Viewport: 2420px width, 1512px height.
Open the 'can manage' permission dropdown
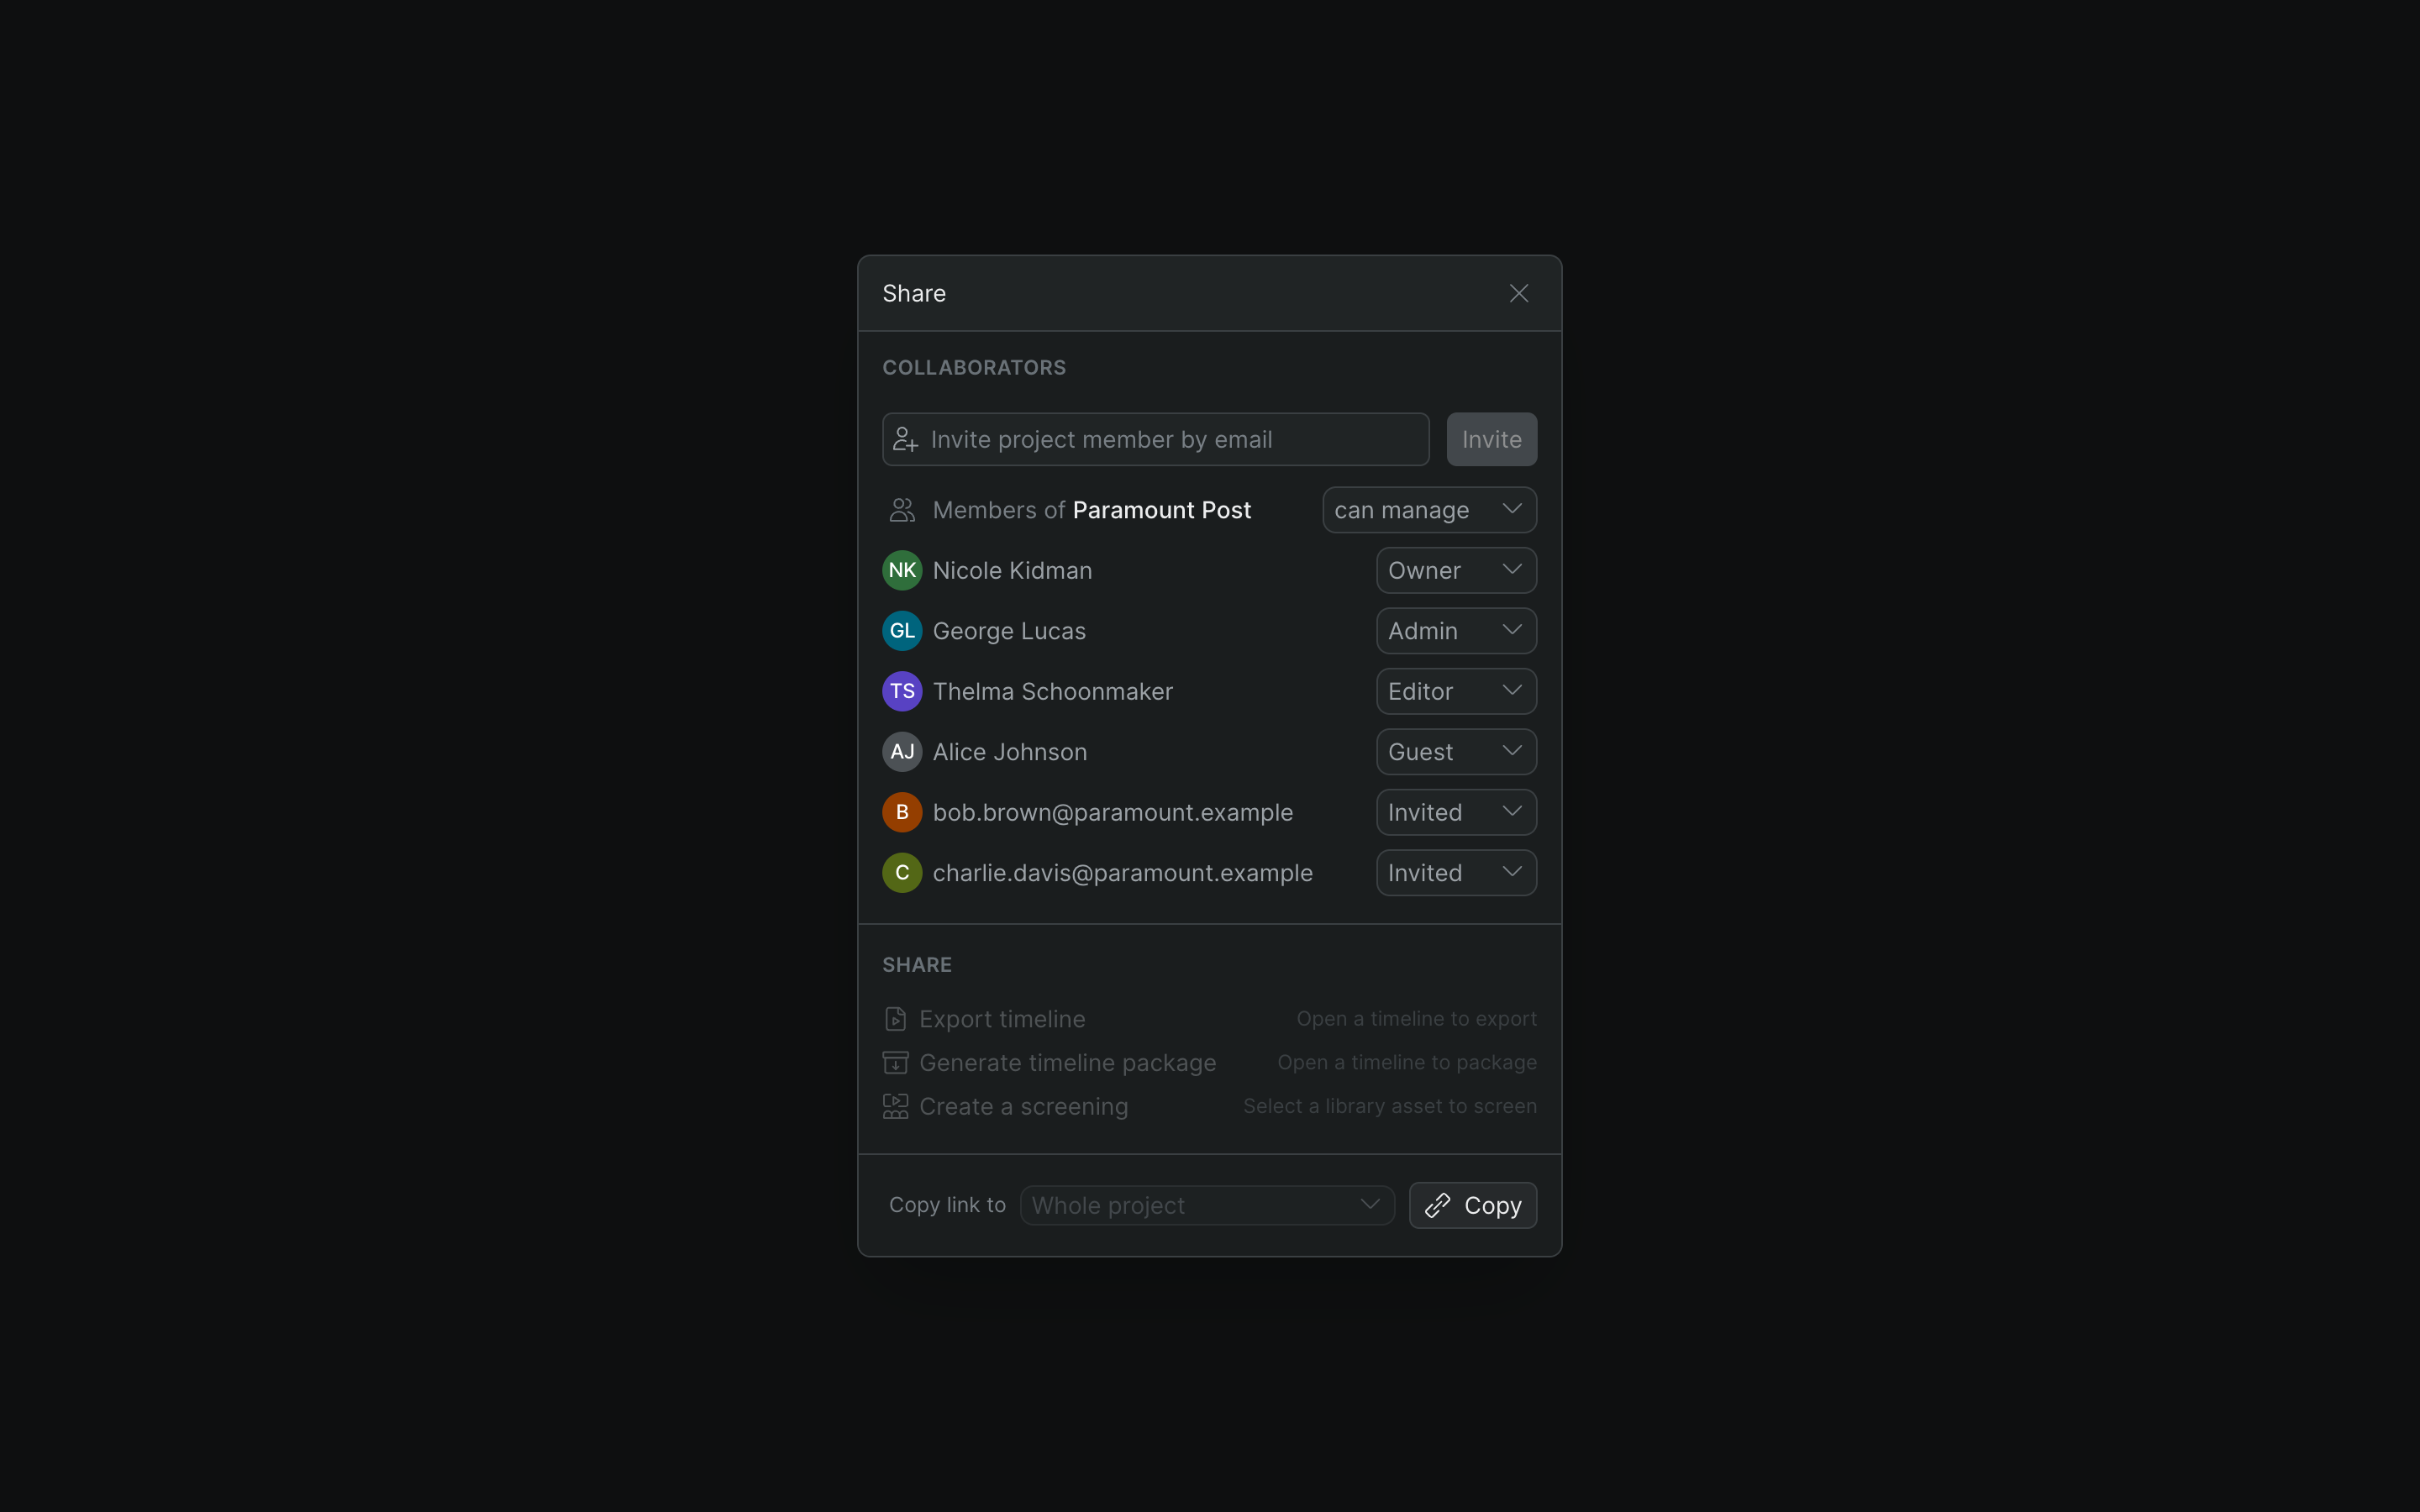[1429, 510]
